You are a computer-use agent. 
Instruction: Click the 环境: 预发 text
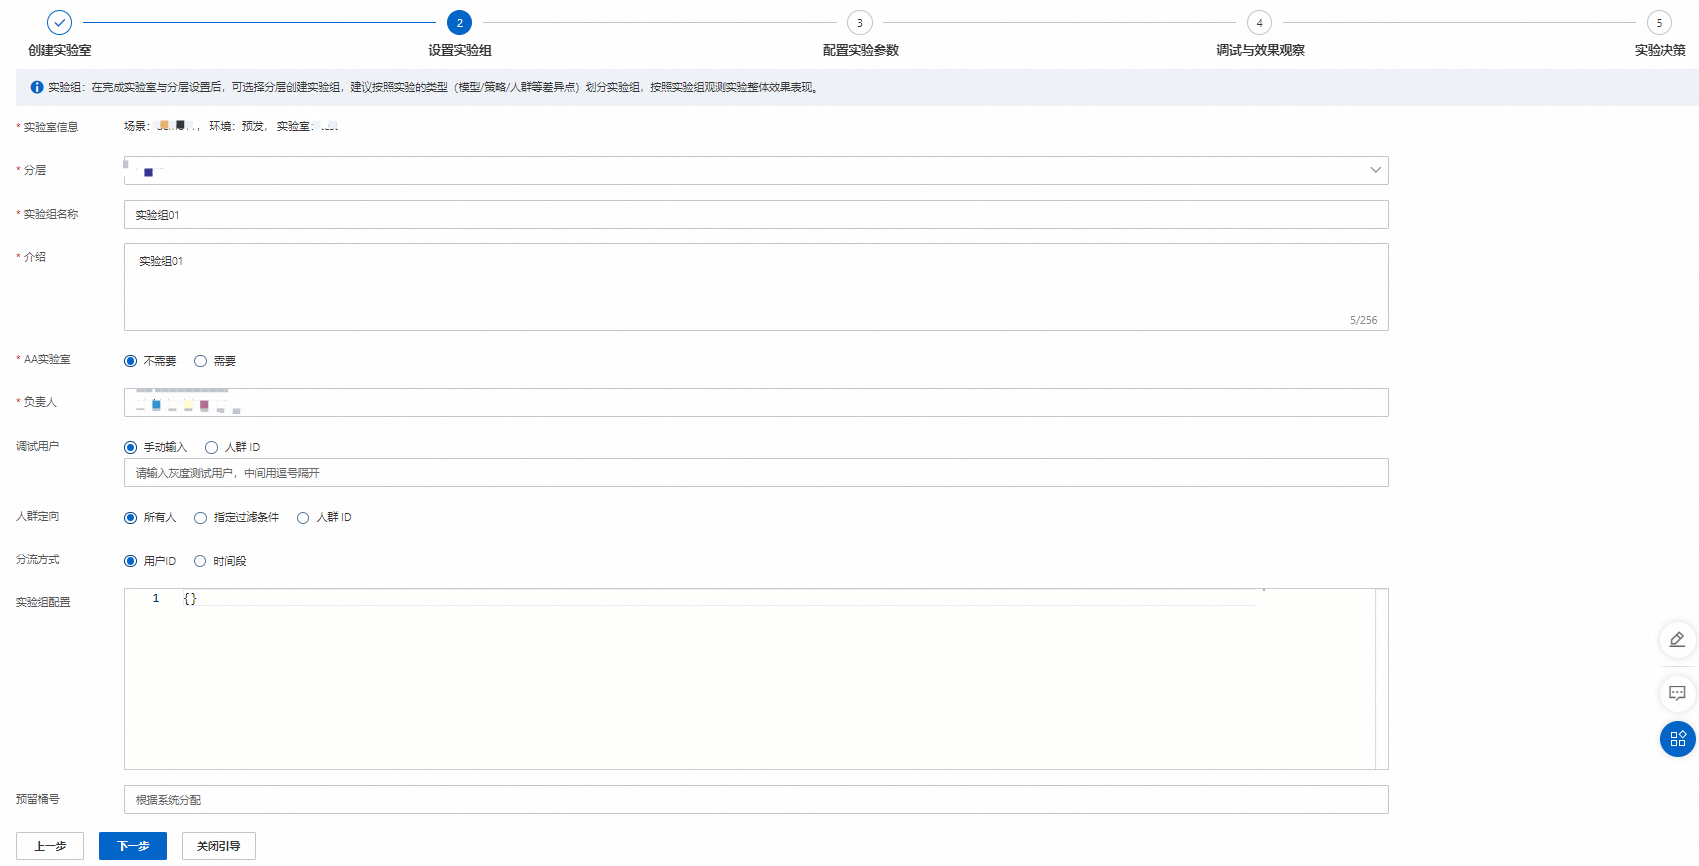pos(238,126)
